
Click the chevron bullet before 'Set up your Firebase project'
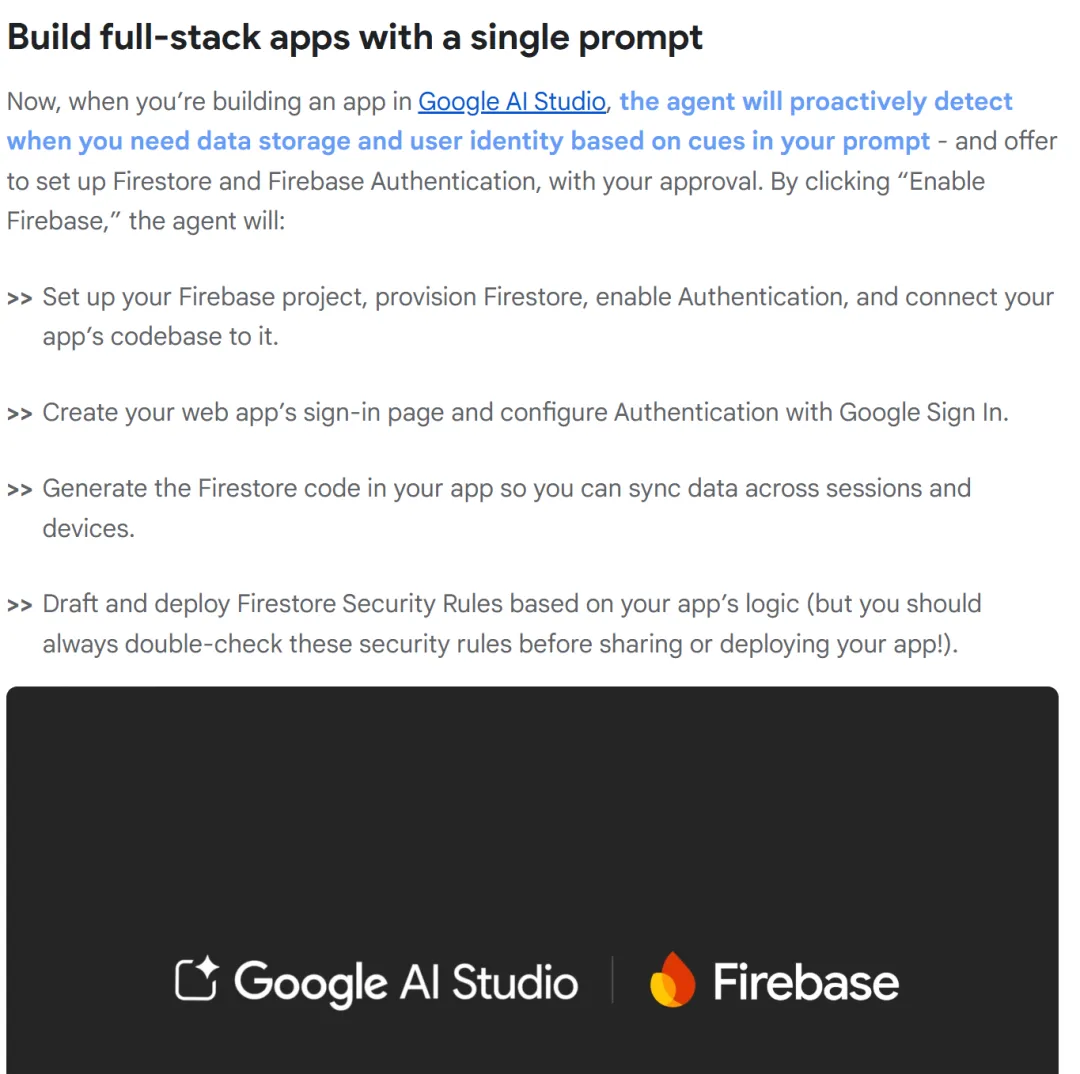(19, 298)
